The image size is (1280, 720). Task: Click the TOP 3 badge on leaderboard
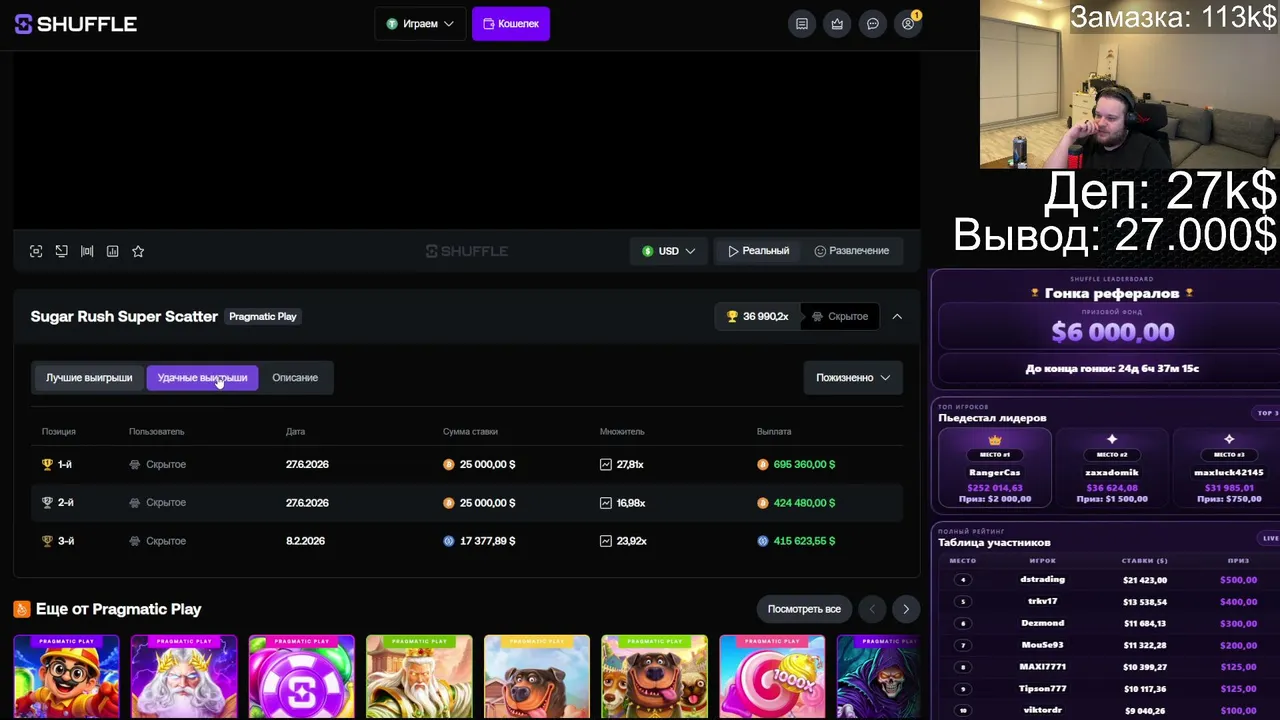coord(1267,413)
